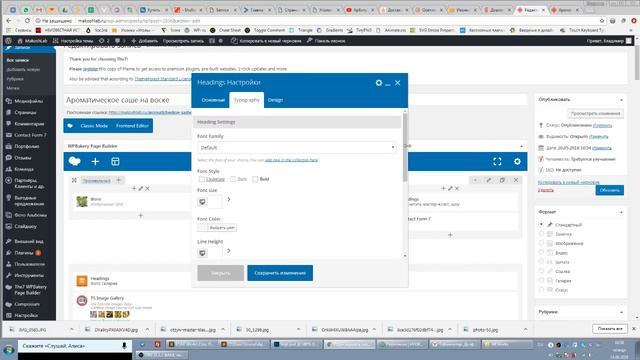Switch to Typography tab
This screenshot has width=640, height=360.
point(247,100)
